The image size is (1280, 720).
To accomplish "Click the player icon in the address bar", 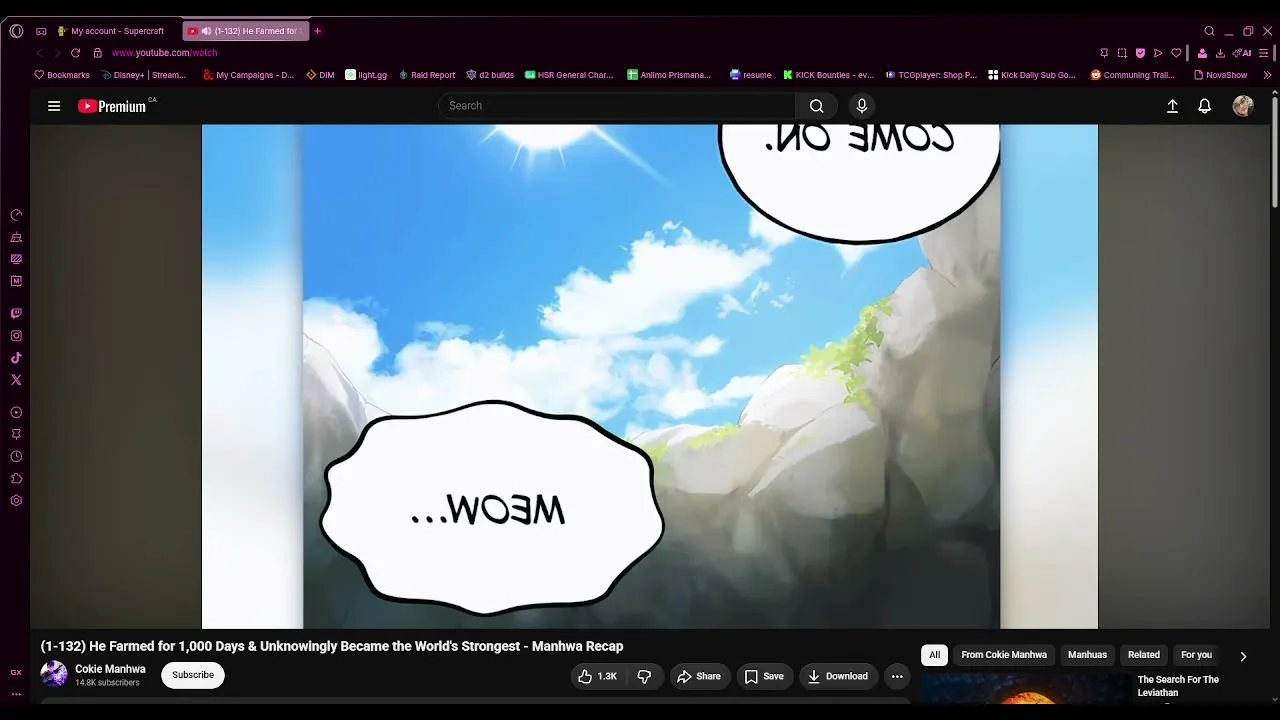I will pyautogui.click(x=1158, y=53).
